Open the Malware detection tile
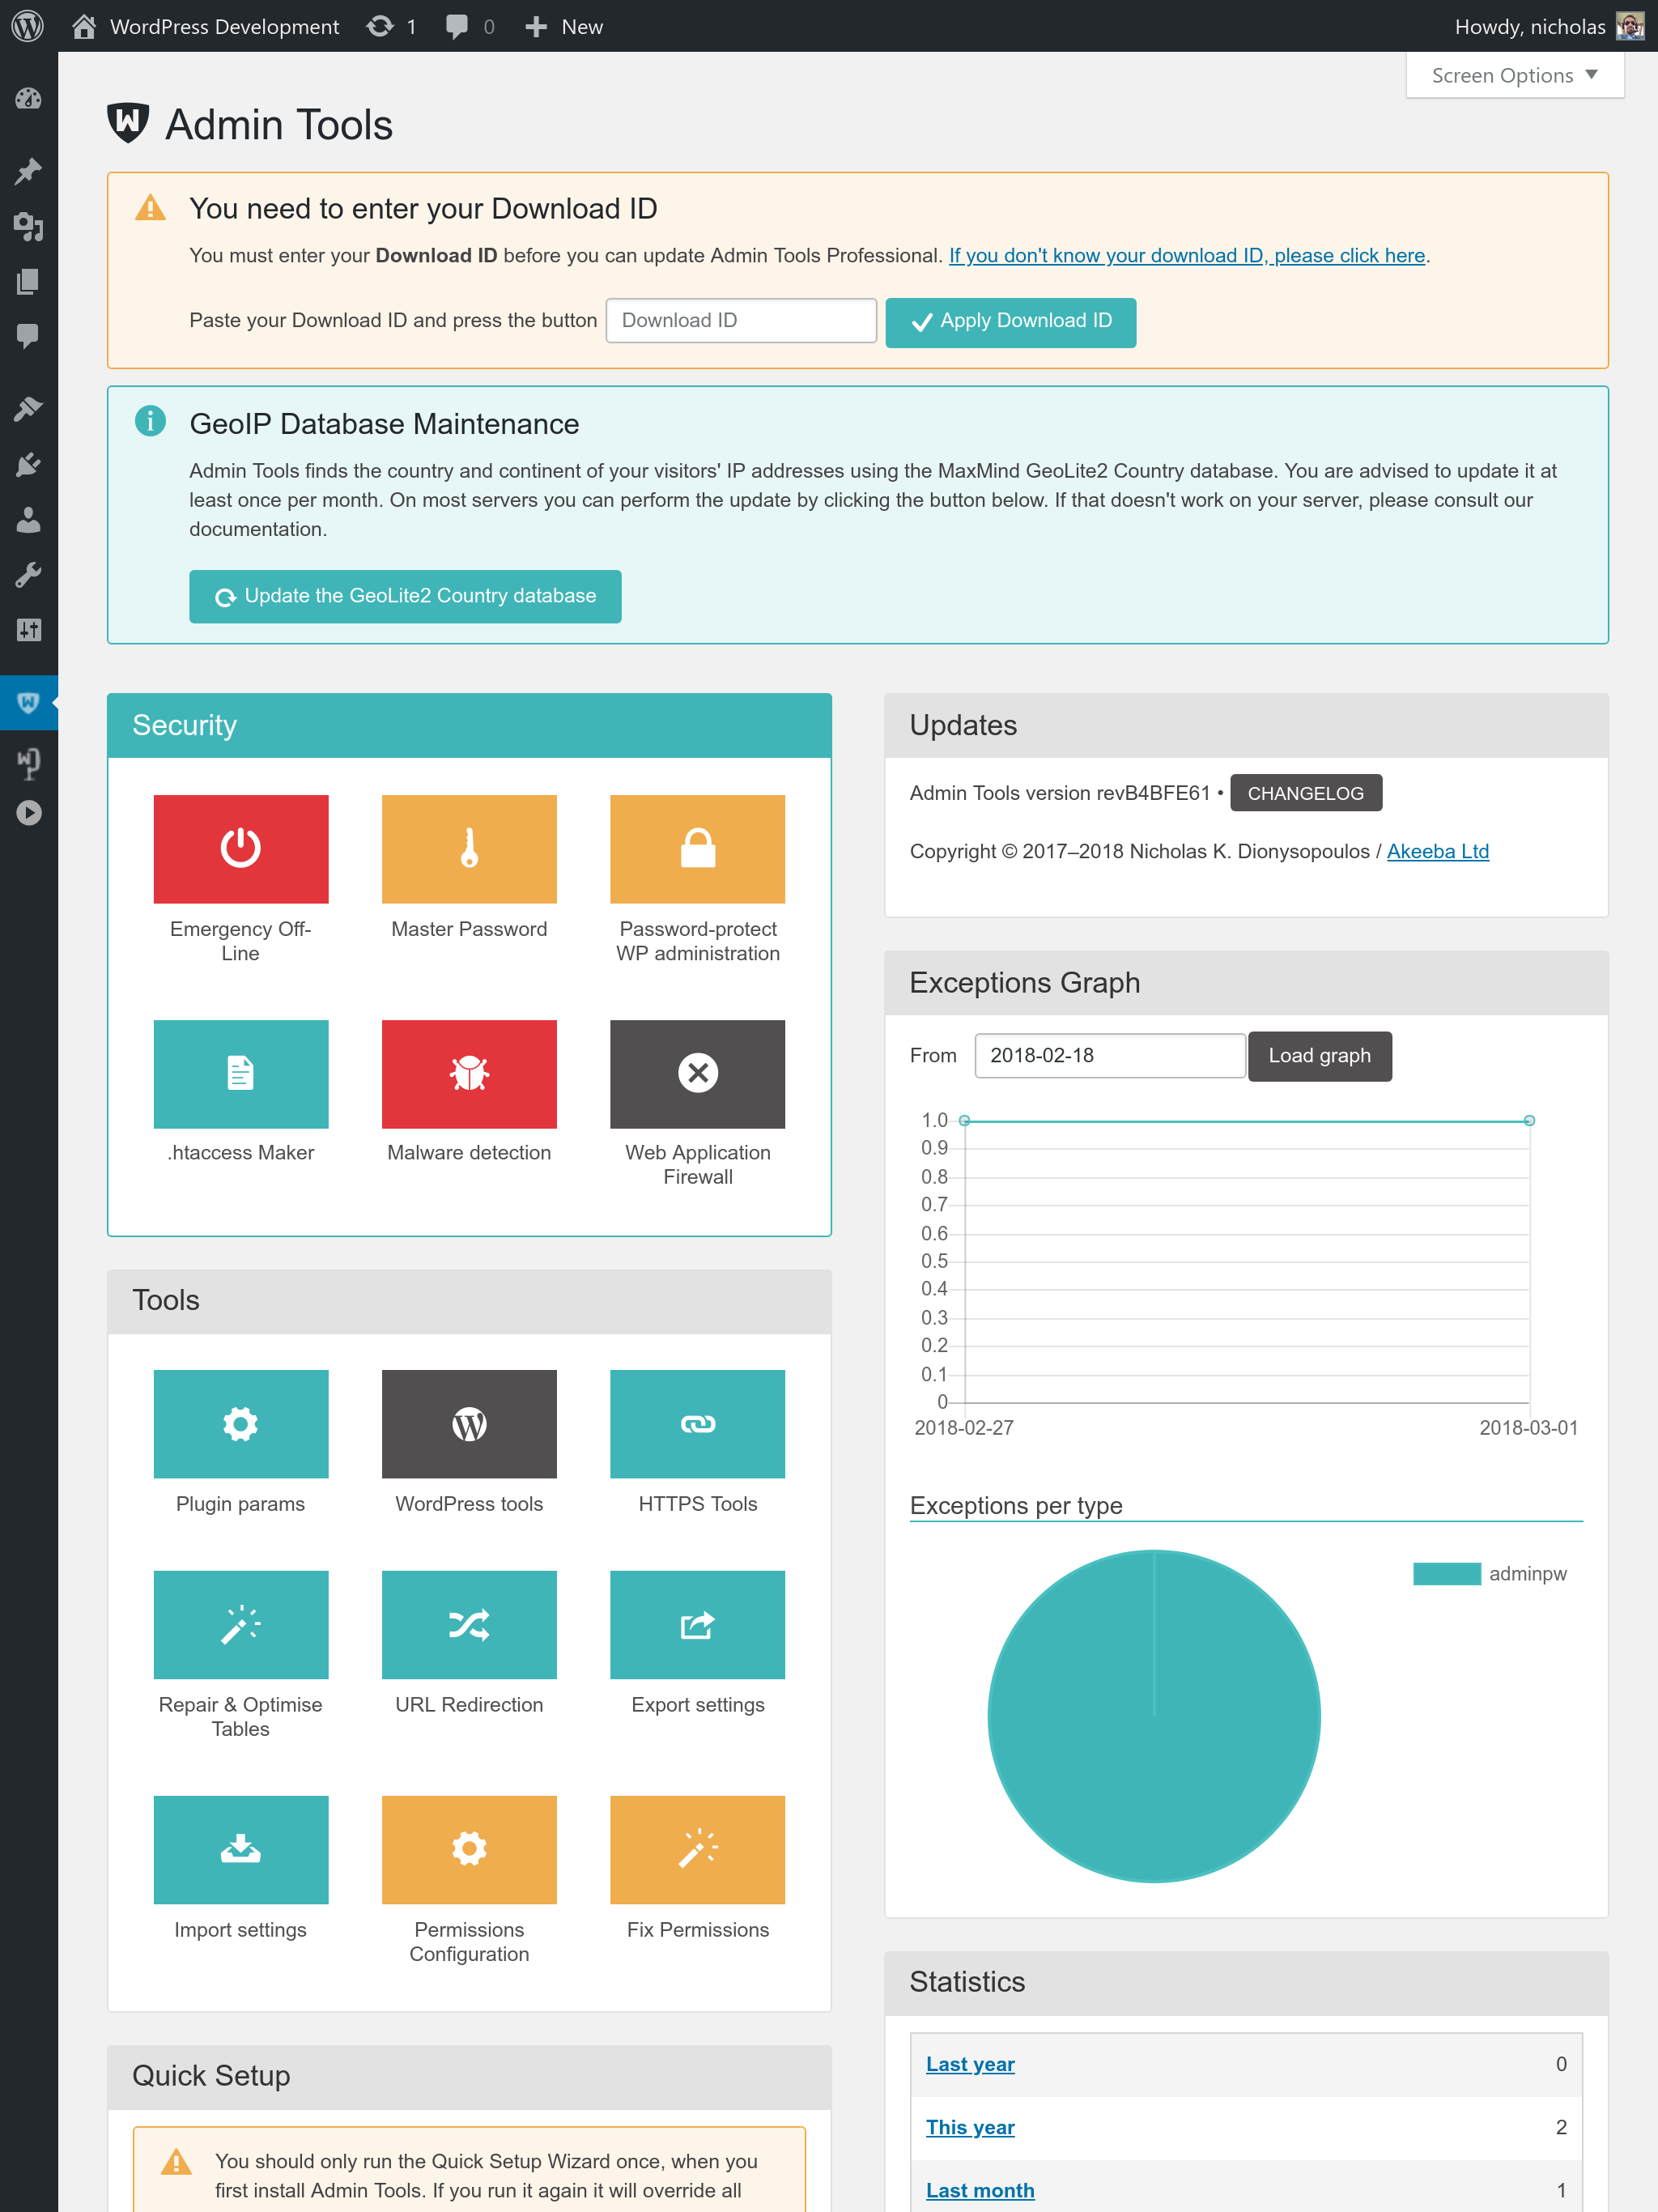The height and width of the screenshot is (2212, 1658). (x=469, y=1073)
